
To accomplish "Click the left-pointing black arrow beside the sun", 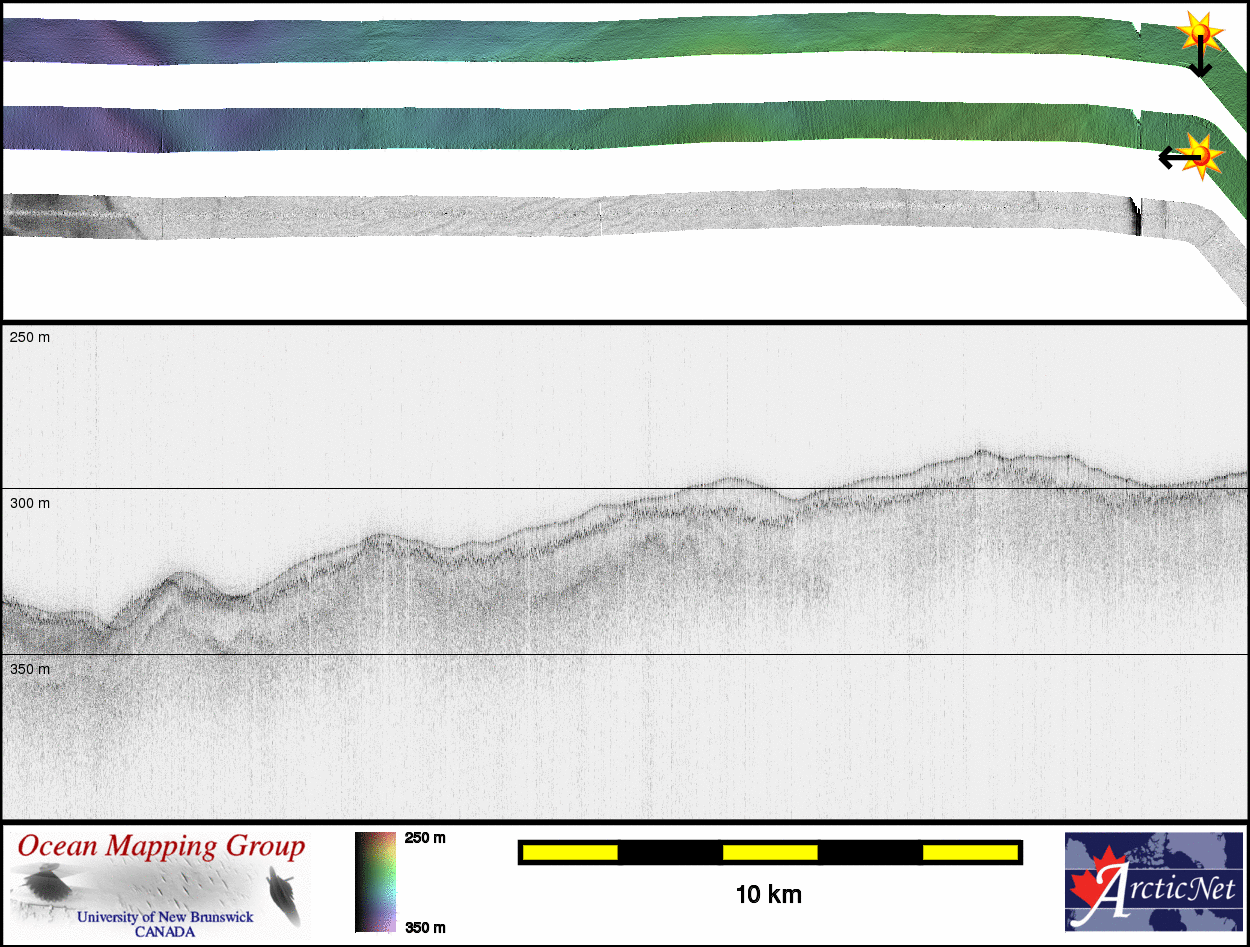I will pos(1173,157).
